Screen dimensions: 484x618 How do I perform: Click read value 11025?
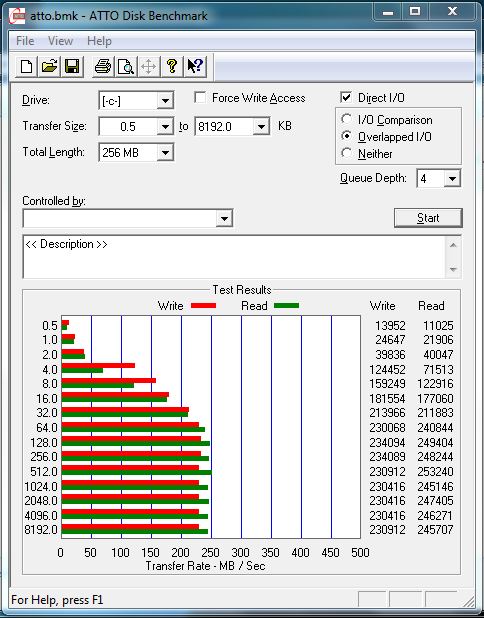pos(438,326)
